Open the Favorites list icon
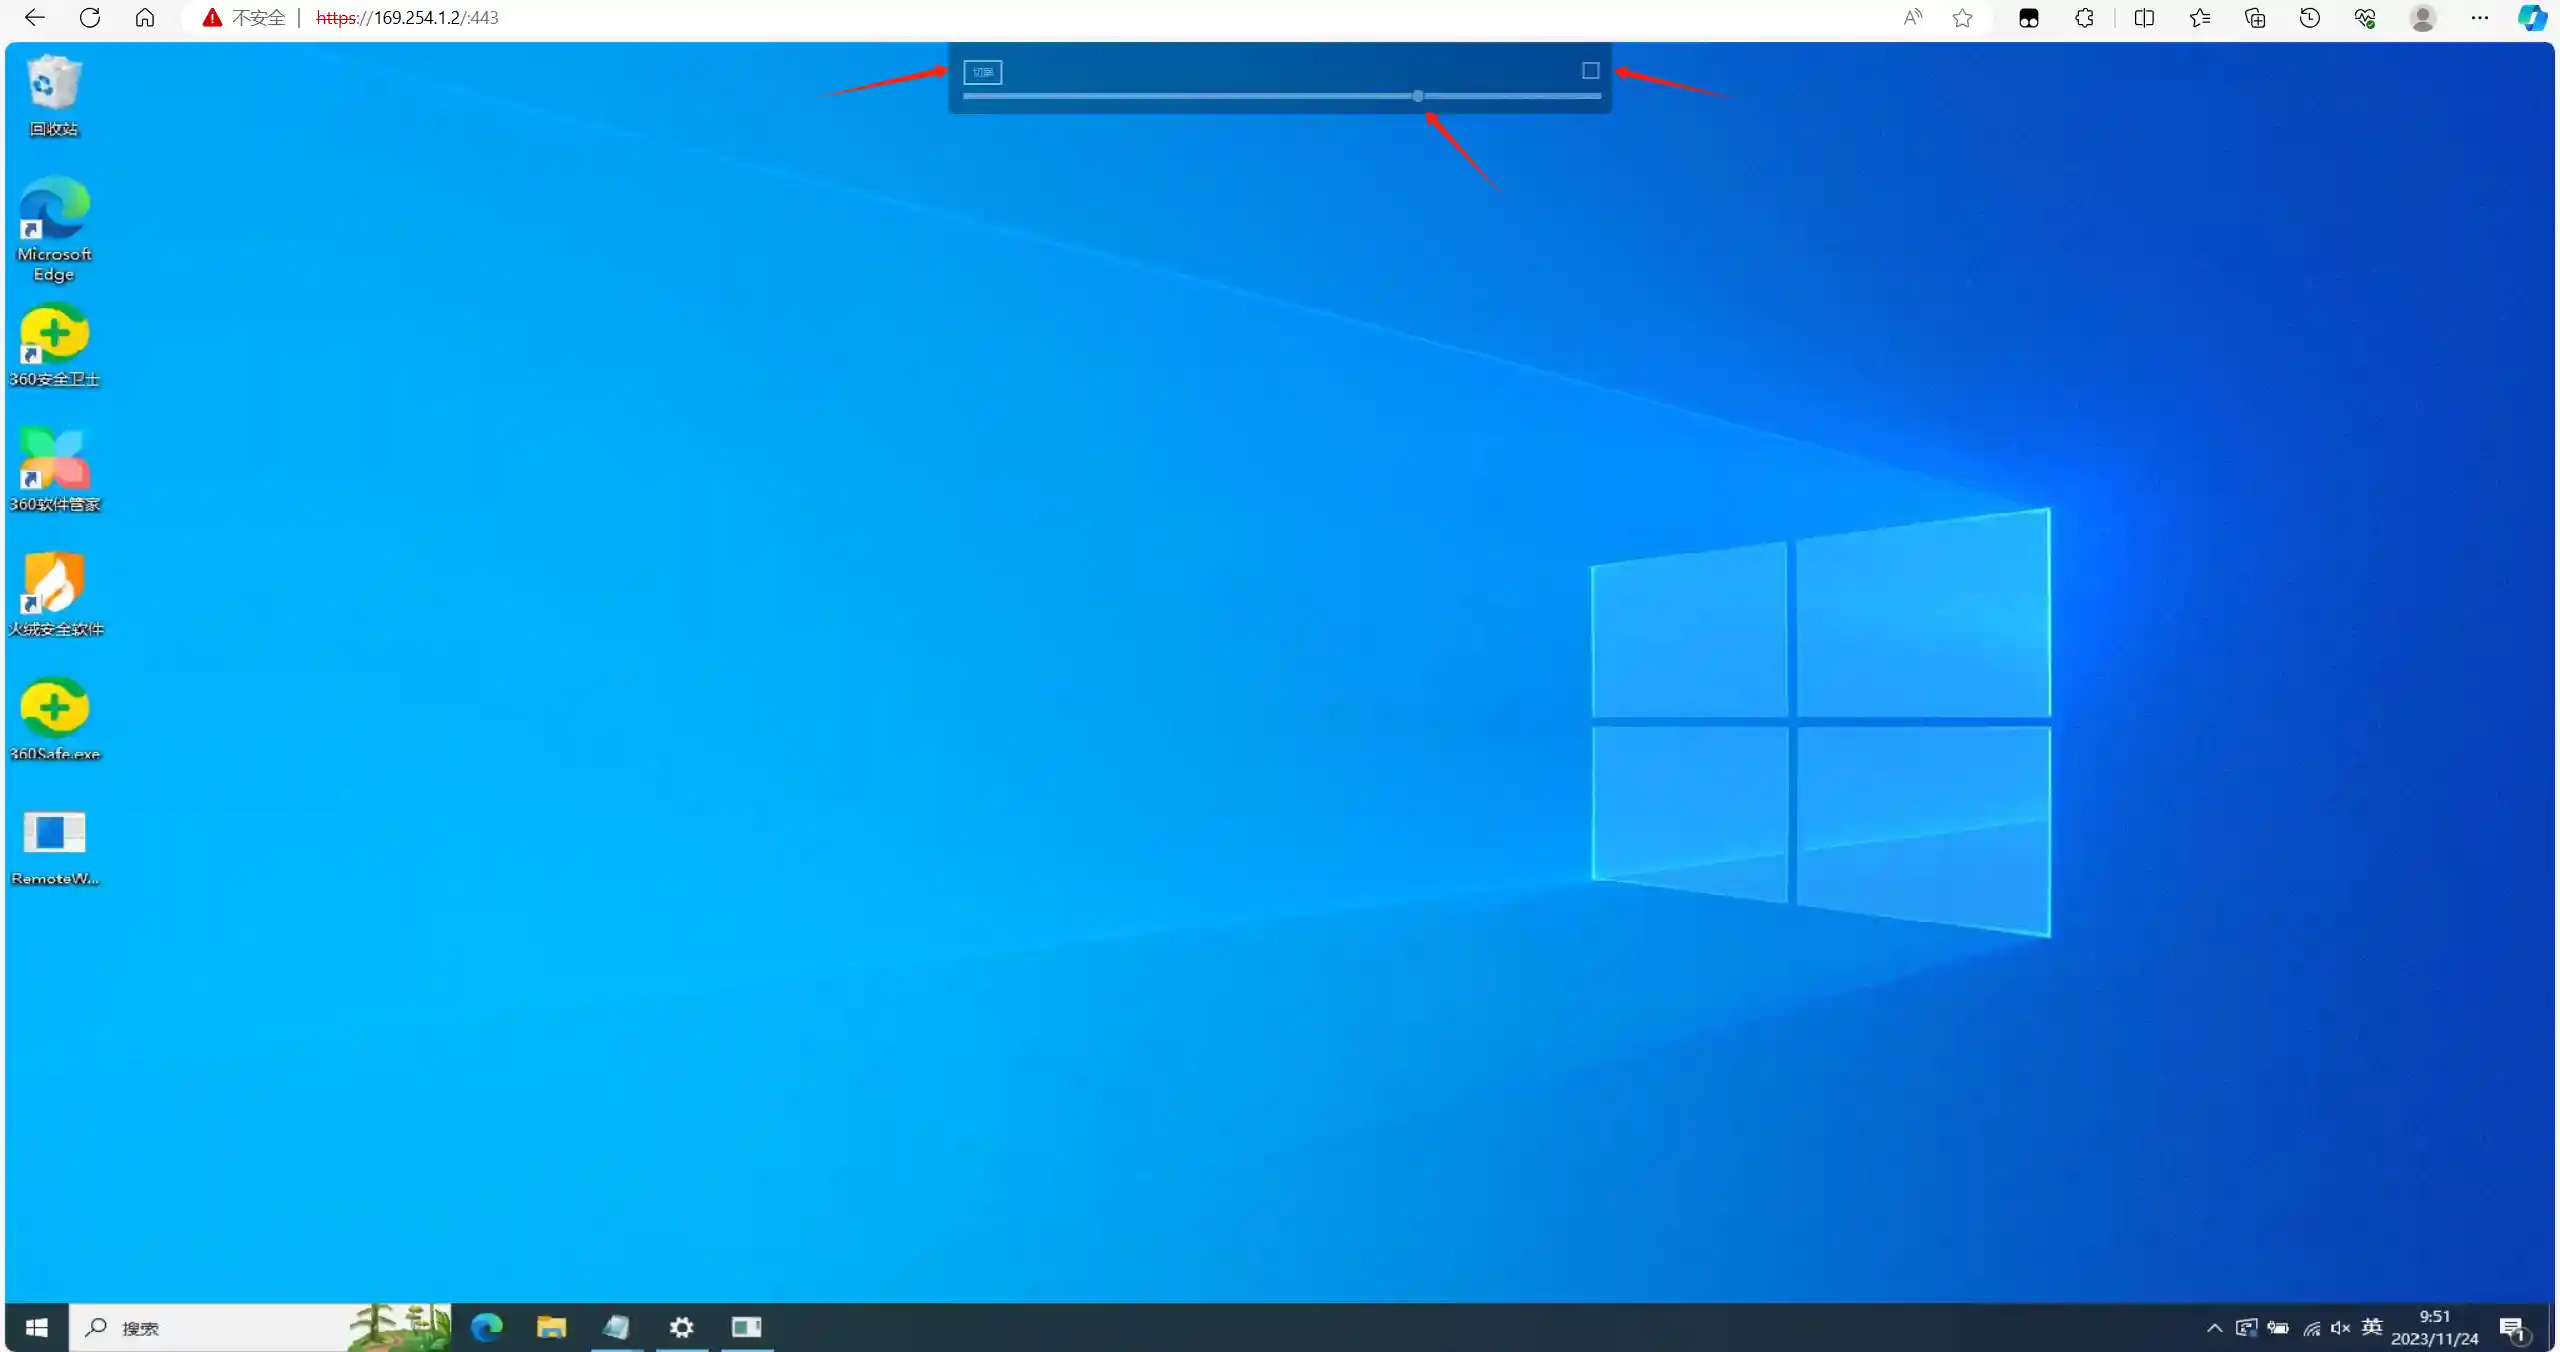Viewport: 2560px width, 1352px height. coord(2199,18)
